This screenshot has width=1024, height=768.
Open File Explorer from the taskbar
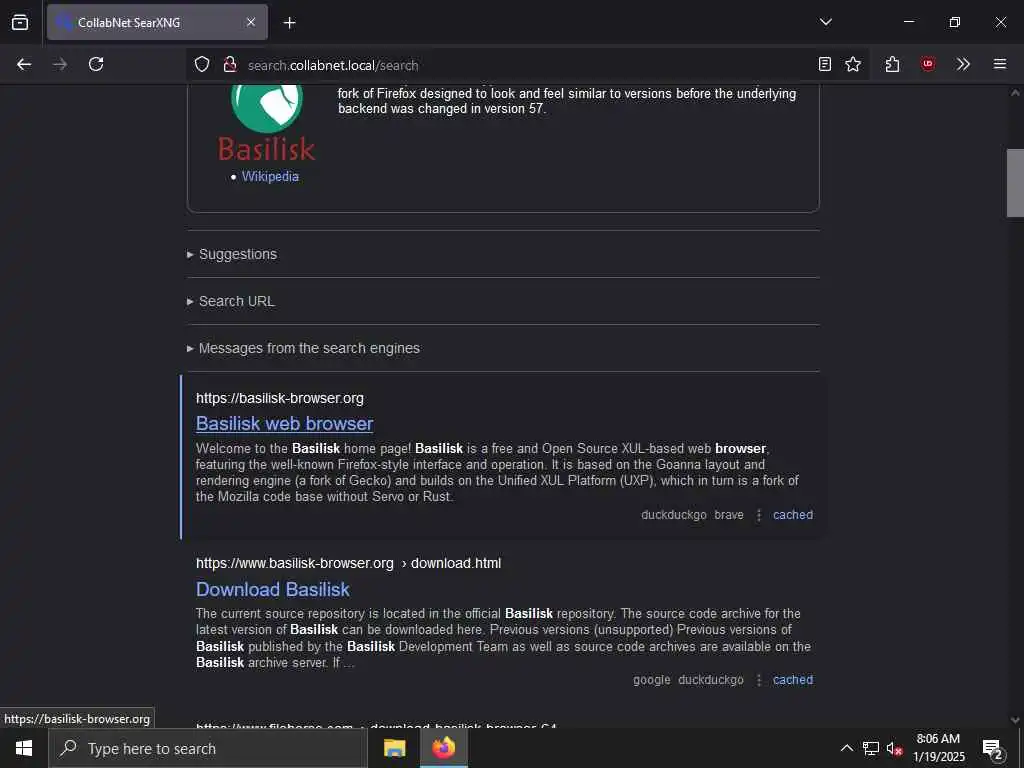click(x=394, y=748)
